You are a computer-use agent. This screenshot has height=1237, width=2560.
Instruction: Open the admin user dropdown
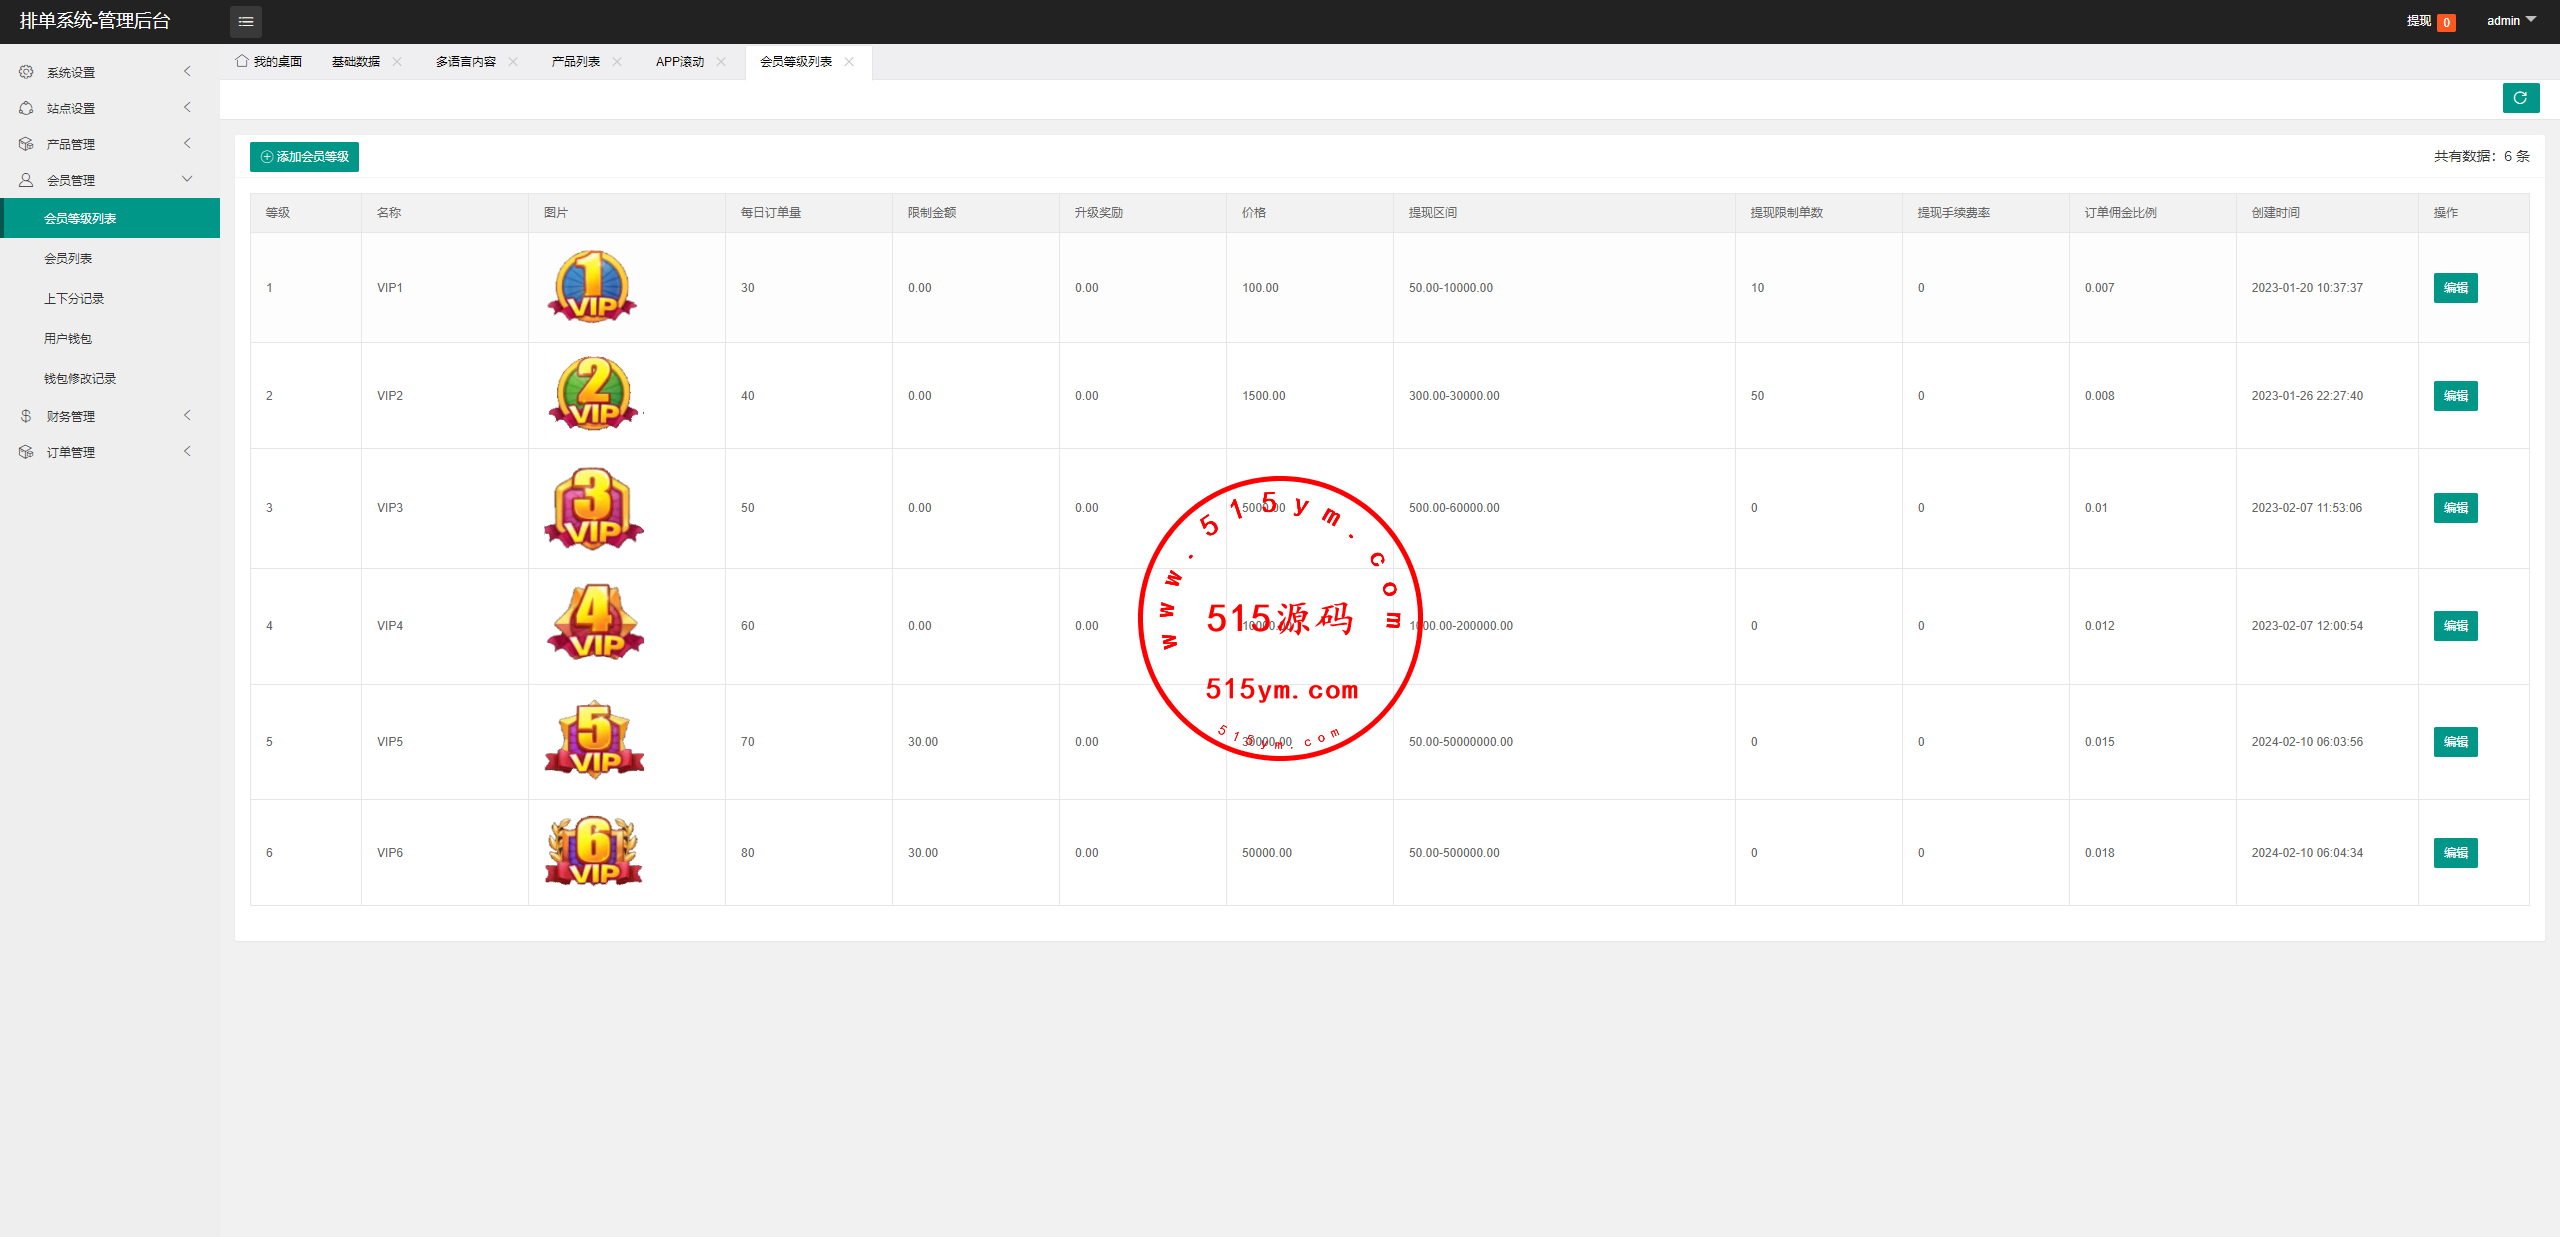click(2511, 21)
